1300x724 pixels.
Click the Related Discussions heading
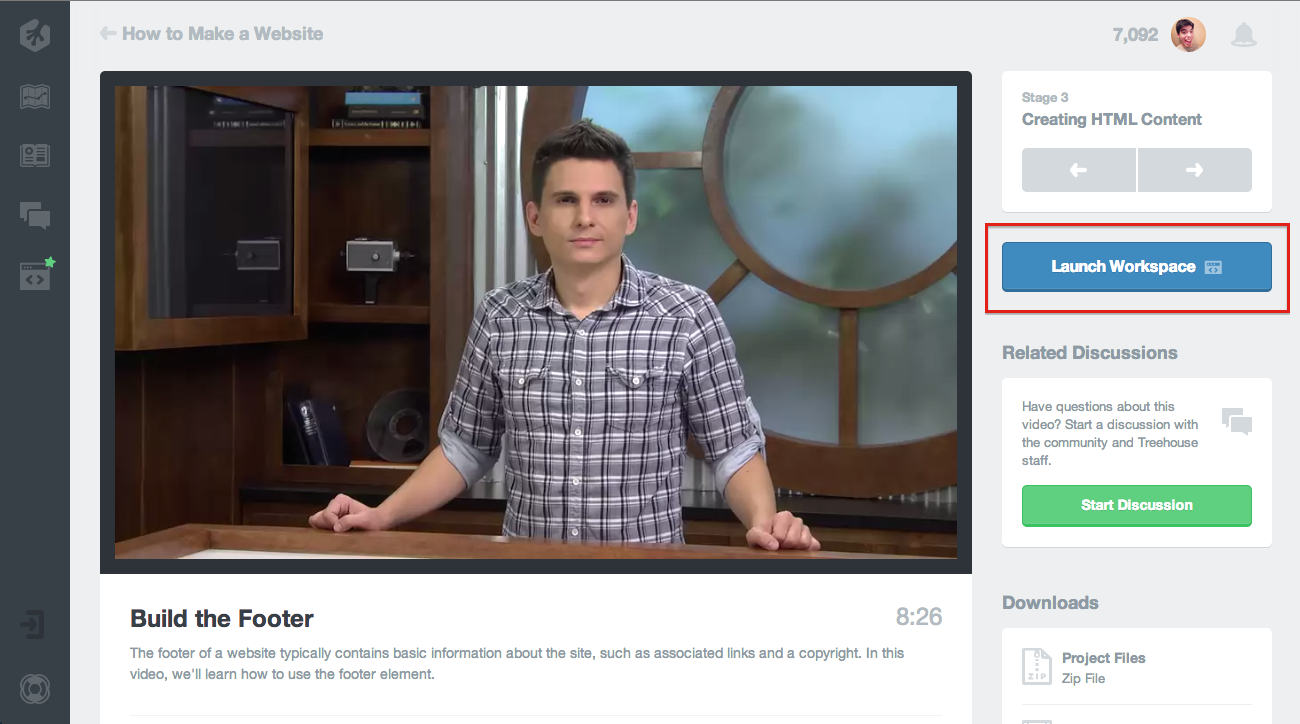click(1090, 353)
